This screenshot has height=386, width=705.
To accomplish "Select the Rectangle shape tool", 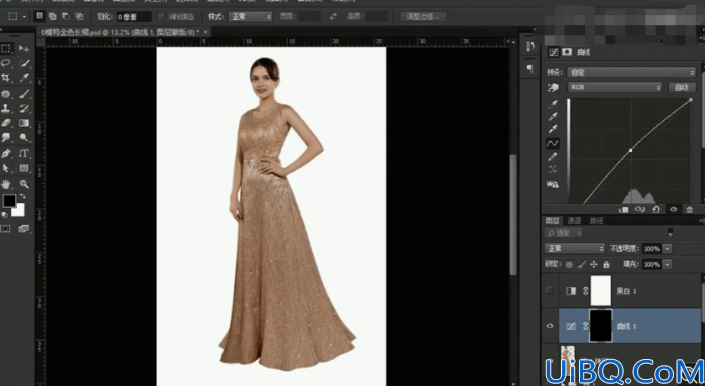I will click(x=24, y=168).
